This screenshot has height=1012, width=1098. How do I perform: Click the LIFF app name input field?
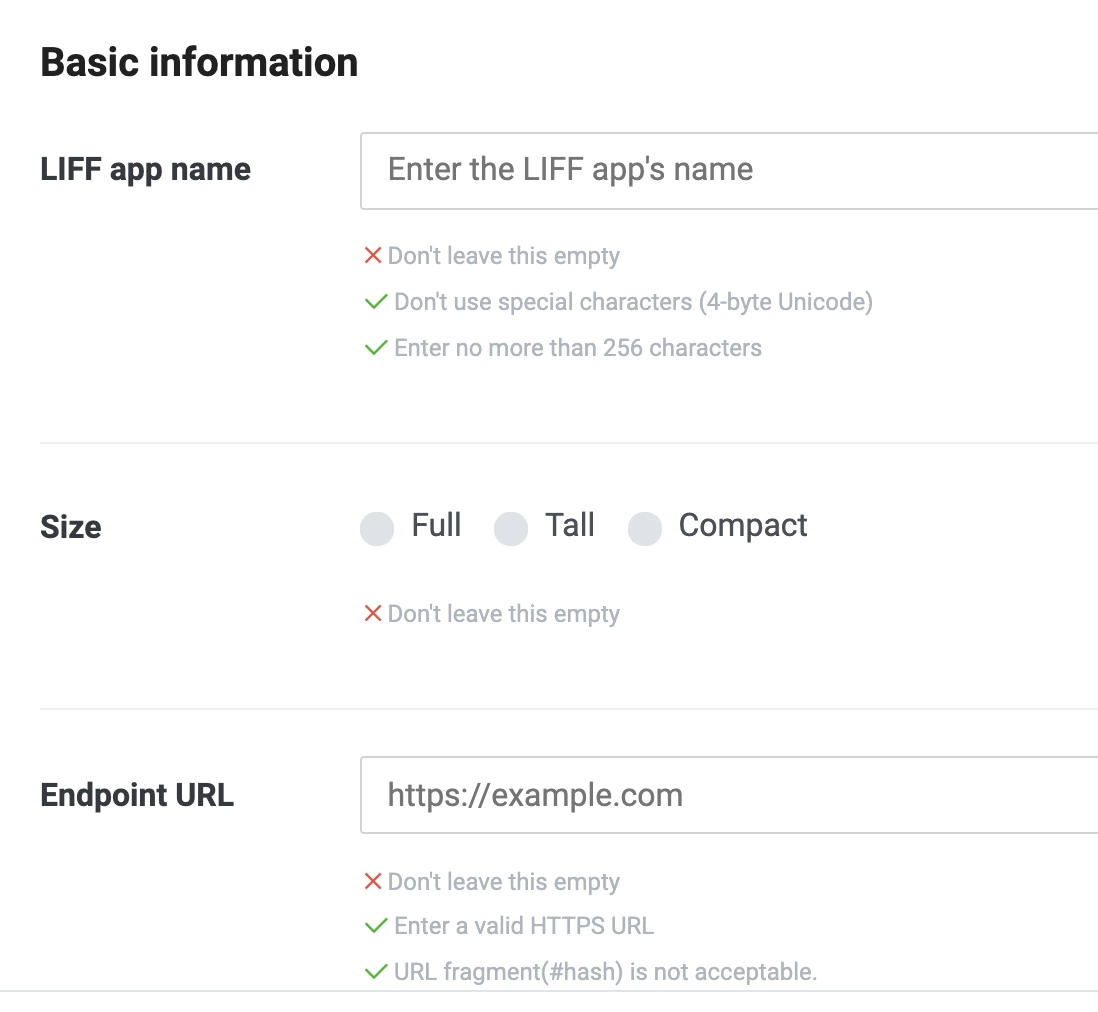(x=729, y=171)
